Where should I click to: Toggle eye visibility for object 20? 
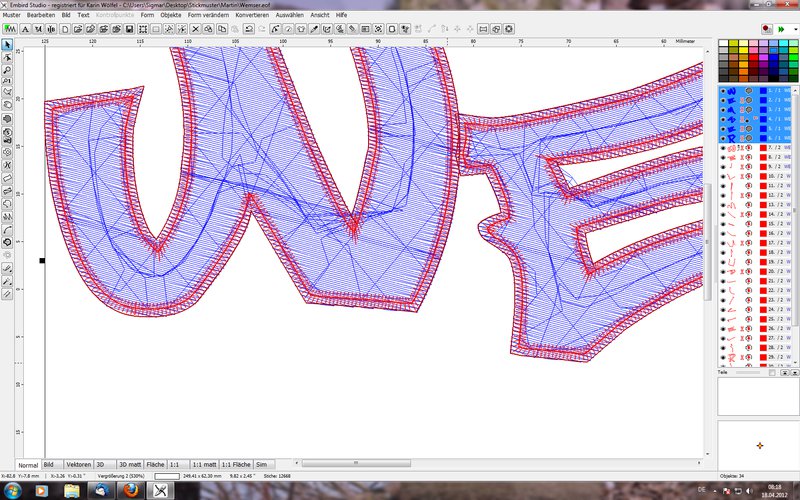pos(722,271)
